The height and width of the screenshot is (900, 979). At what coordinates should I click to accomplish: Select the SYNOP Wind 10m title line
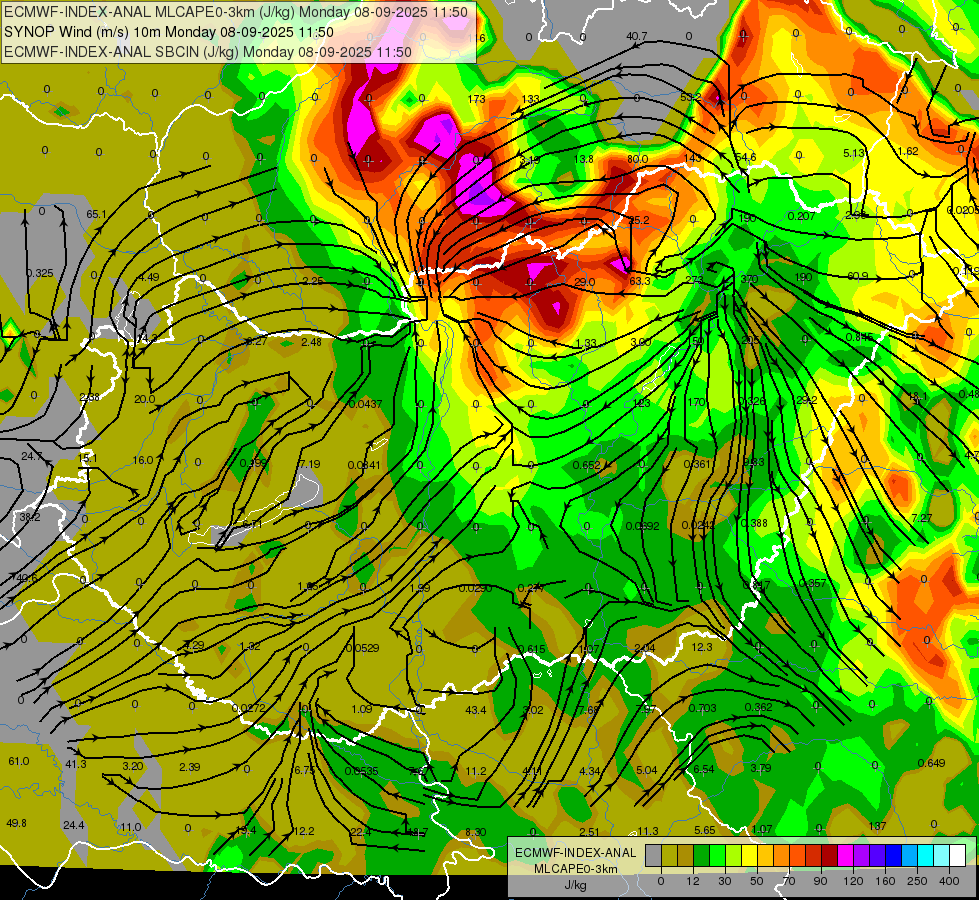click(169, 32)
